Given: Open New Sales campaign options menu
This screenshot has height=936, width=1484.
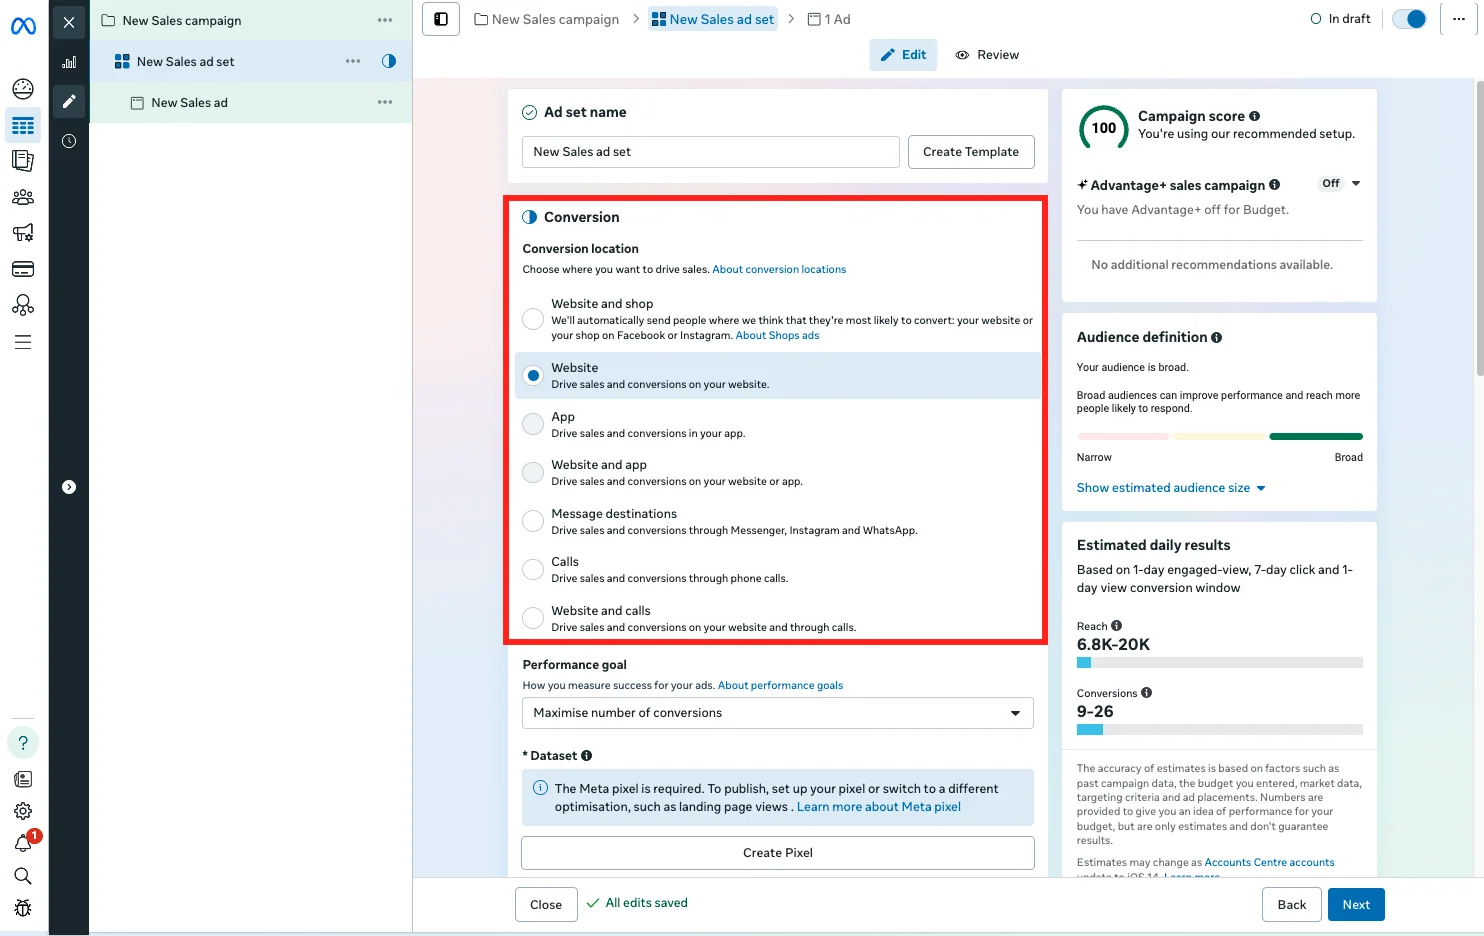Looking at the screenshot, I should click(x=385, y=20).
